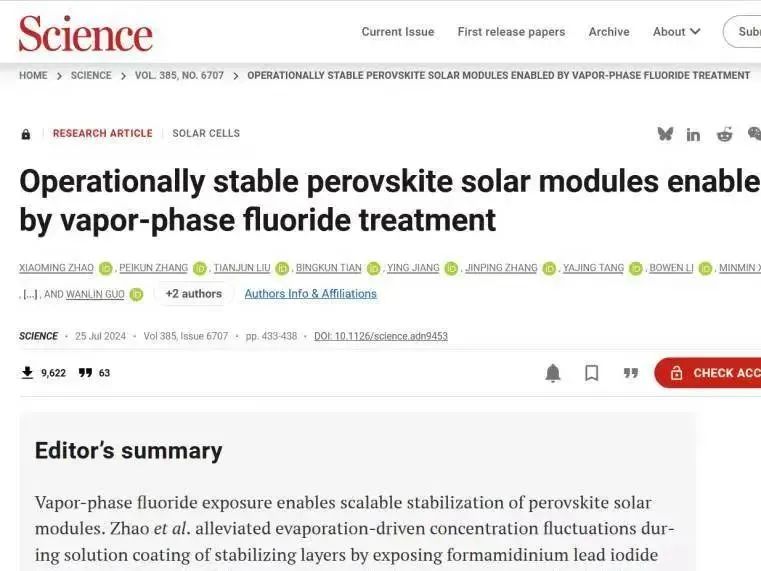Click the Science logo

[x=85, y=33]
